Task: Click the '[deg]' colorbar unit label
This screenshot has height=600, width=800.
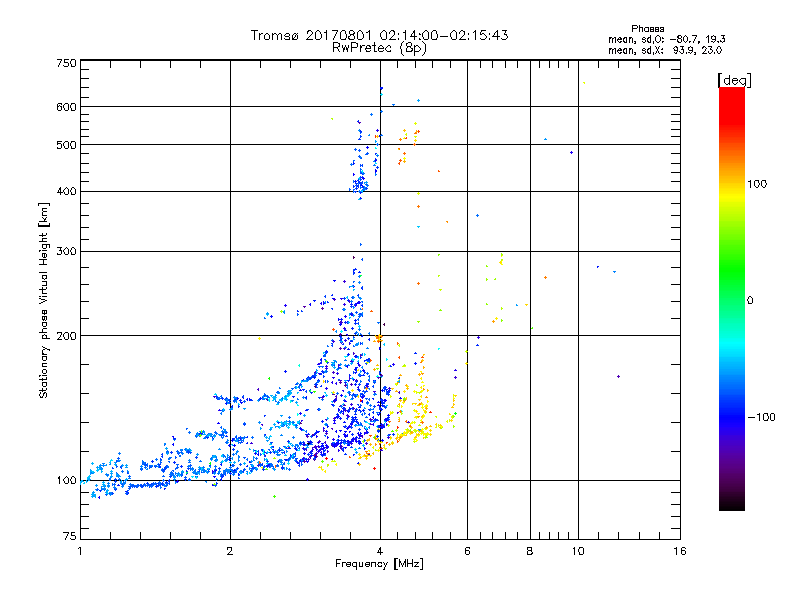Action: point(734,81)
